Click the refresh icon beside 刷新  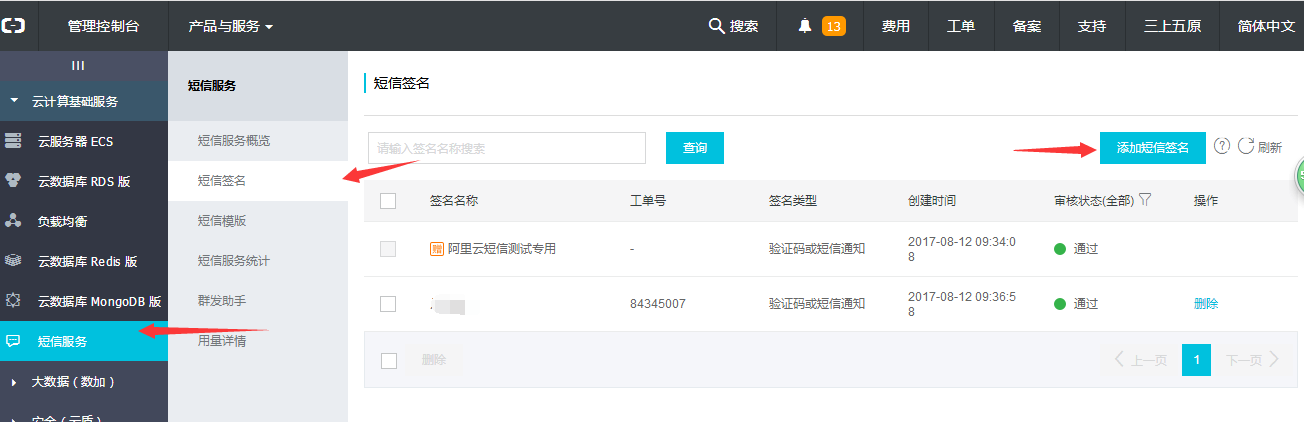click(1246, 146)
